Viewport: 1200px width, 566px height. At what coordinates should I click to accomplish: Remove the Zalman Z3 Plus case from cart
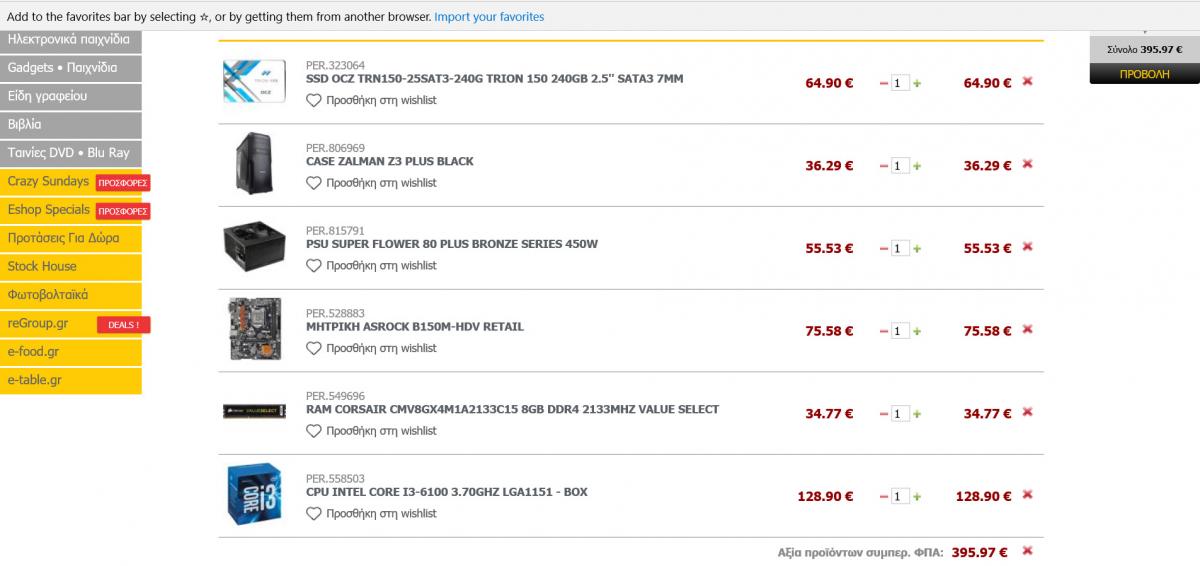click(1027, 165)
